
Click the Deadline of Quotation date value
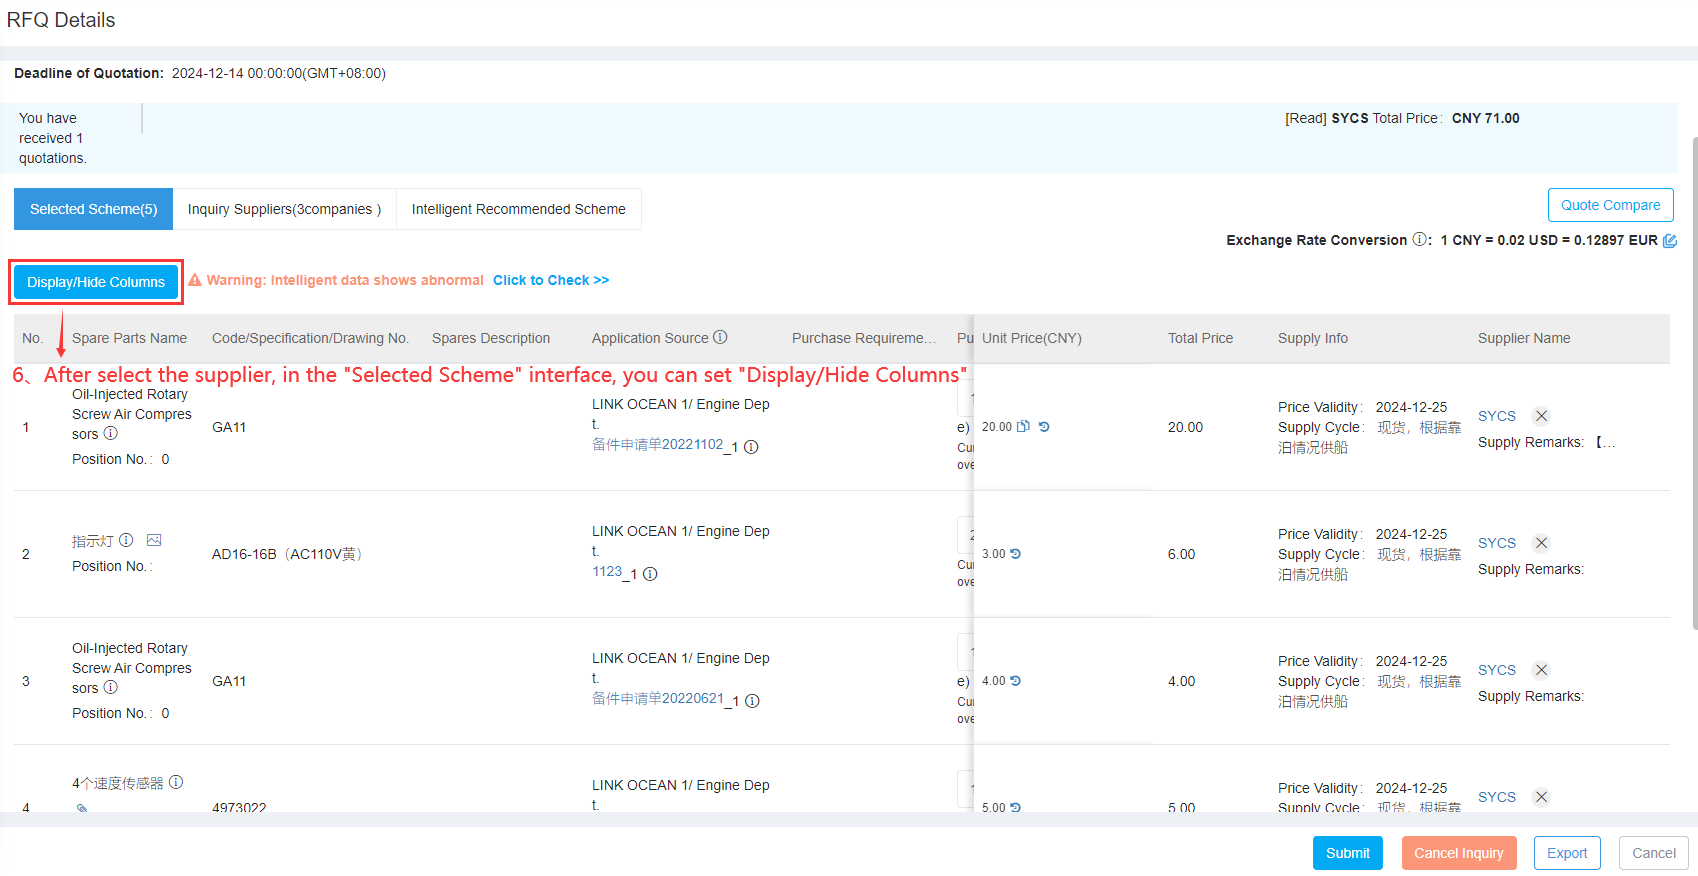click(x=279, y=73)
